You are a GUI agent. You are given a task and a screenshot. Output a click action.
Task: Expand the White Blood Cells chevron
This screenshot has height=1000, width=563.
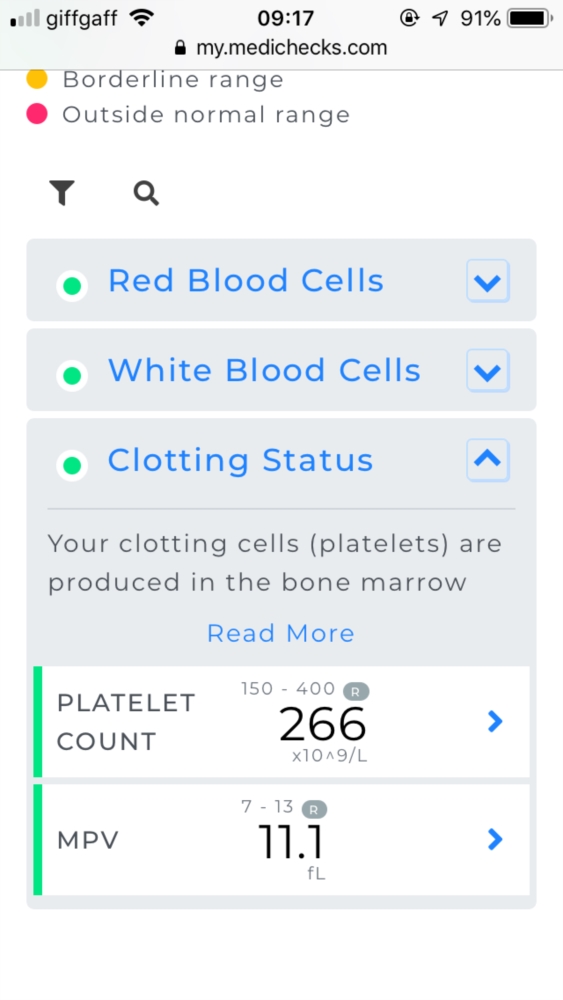pyautogui.click(x=488, y=371)
